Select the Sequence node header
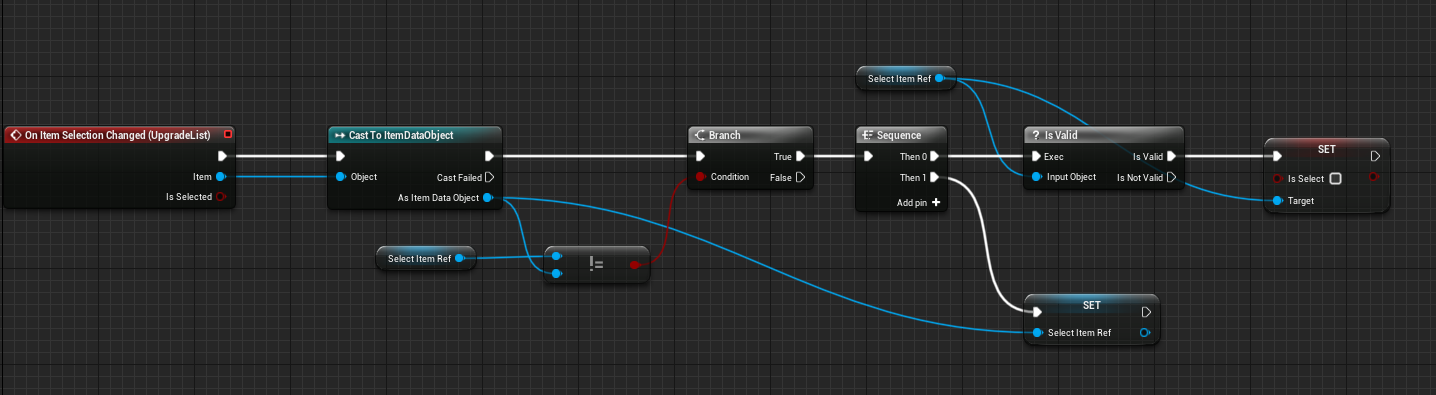The width and height of the screenshot is (1436, 395). pos(902,134)
